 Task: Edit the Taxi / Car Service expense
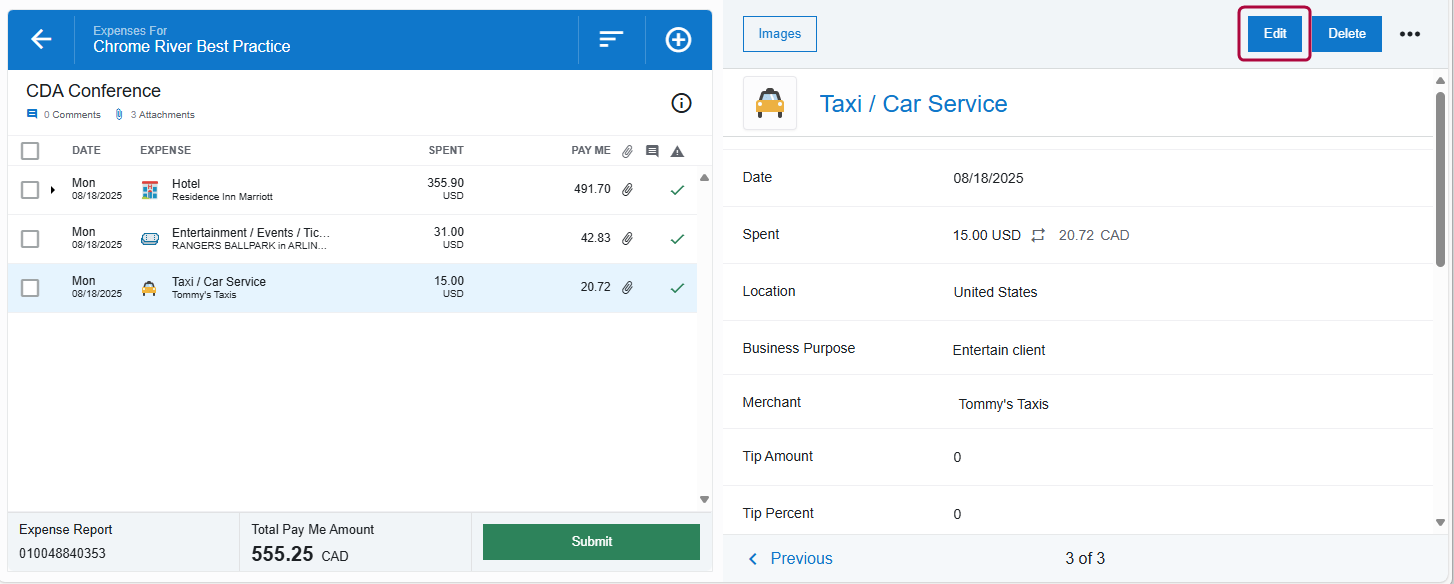click(x=1273, y=33)
